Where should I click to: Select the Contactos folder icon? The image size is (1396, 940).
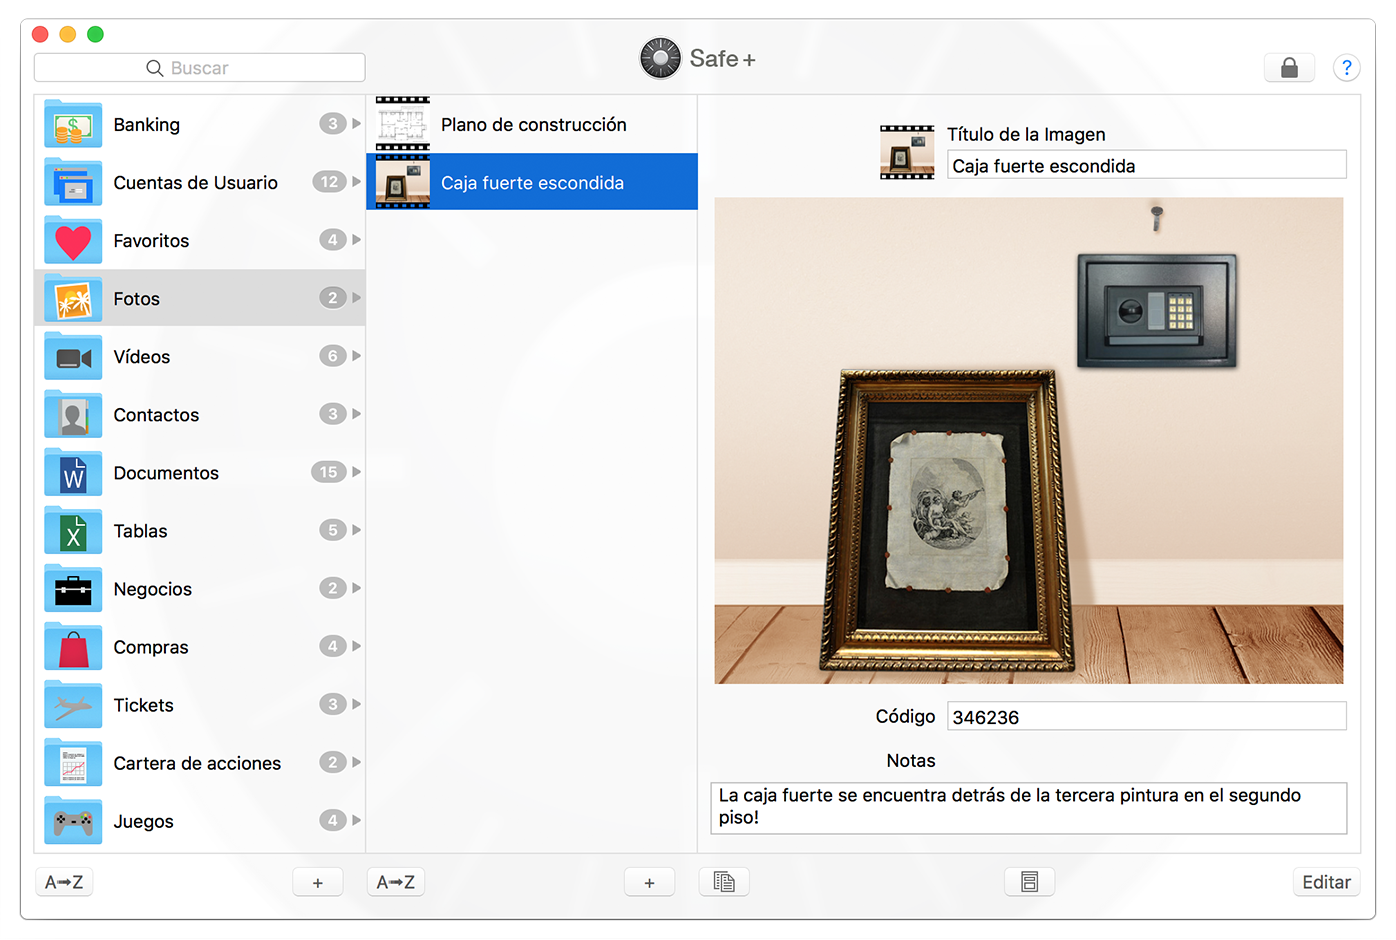(x=73, y=414)
